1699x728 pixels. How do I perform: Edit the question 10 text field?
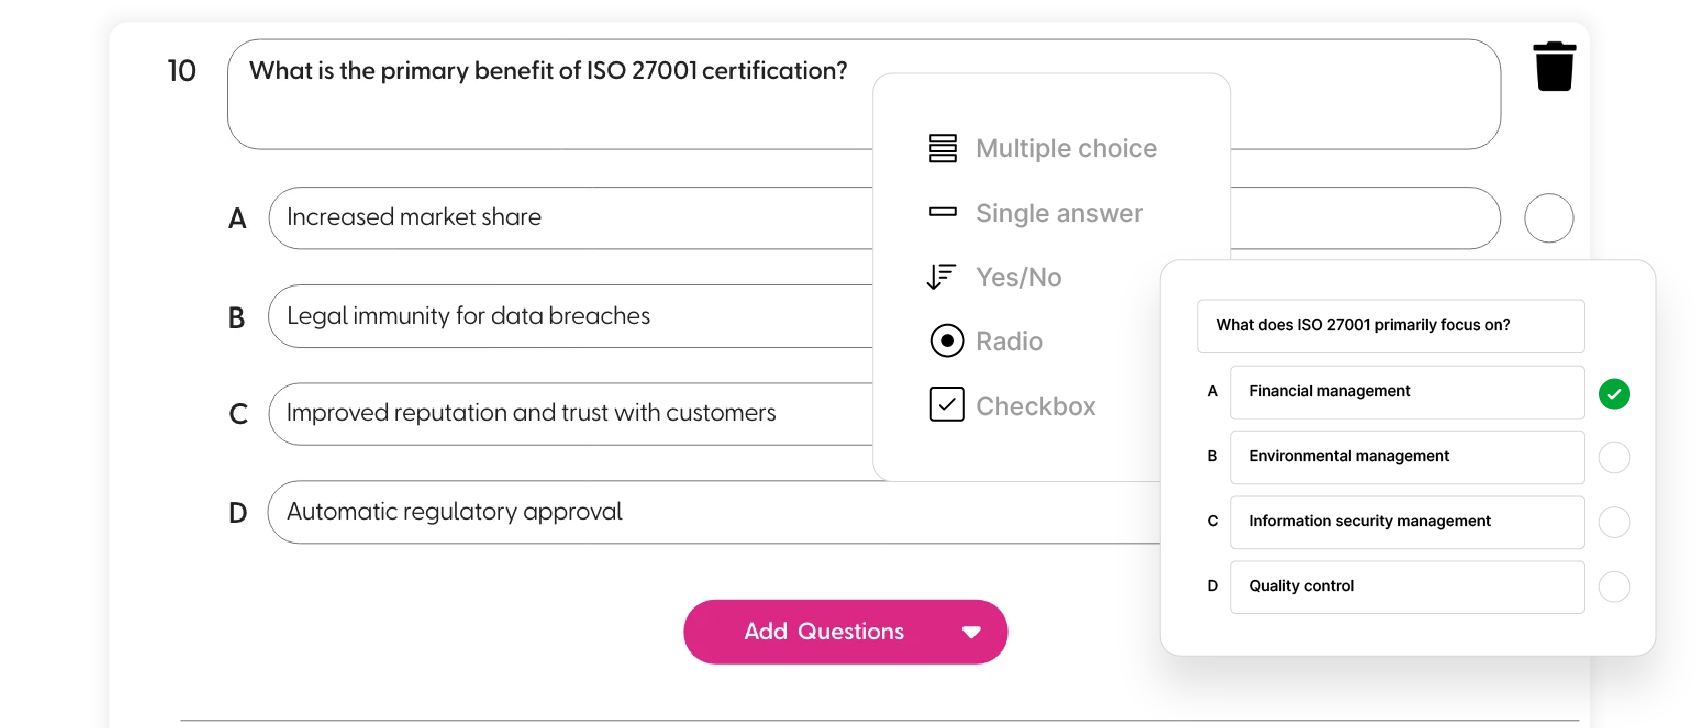(x=864, y=94)
